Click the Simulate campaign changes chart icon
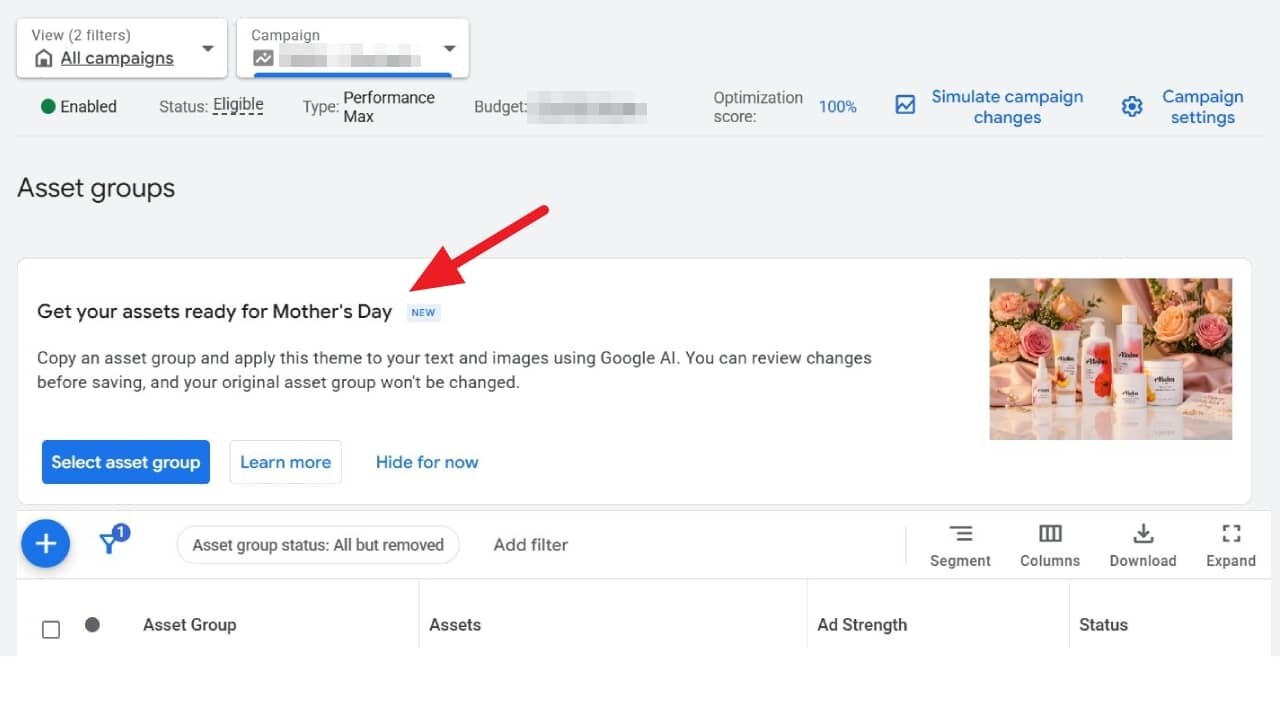 tap(905, 105)
